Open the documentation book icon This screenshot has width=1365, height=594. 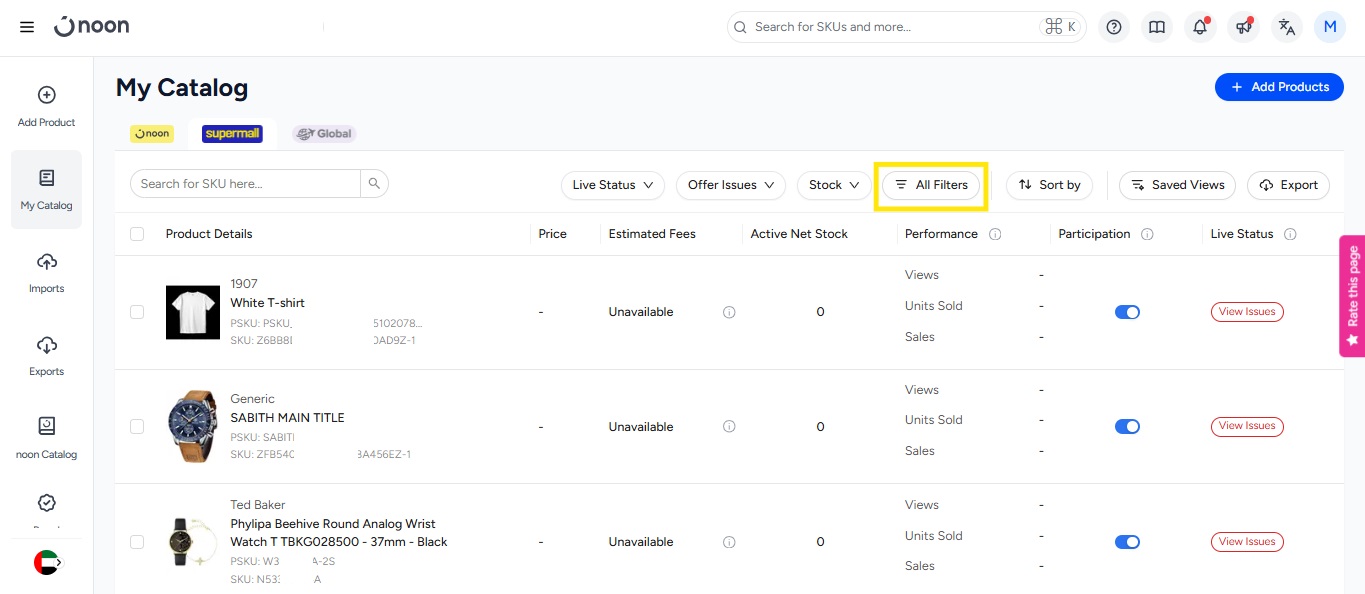click(1157, 27)
